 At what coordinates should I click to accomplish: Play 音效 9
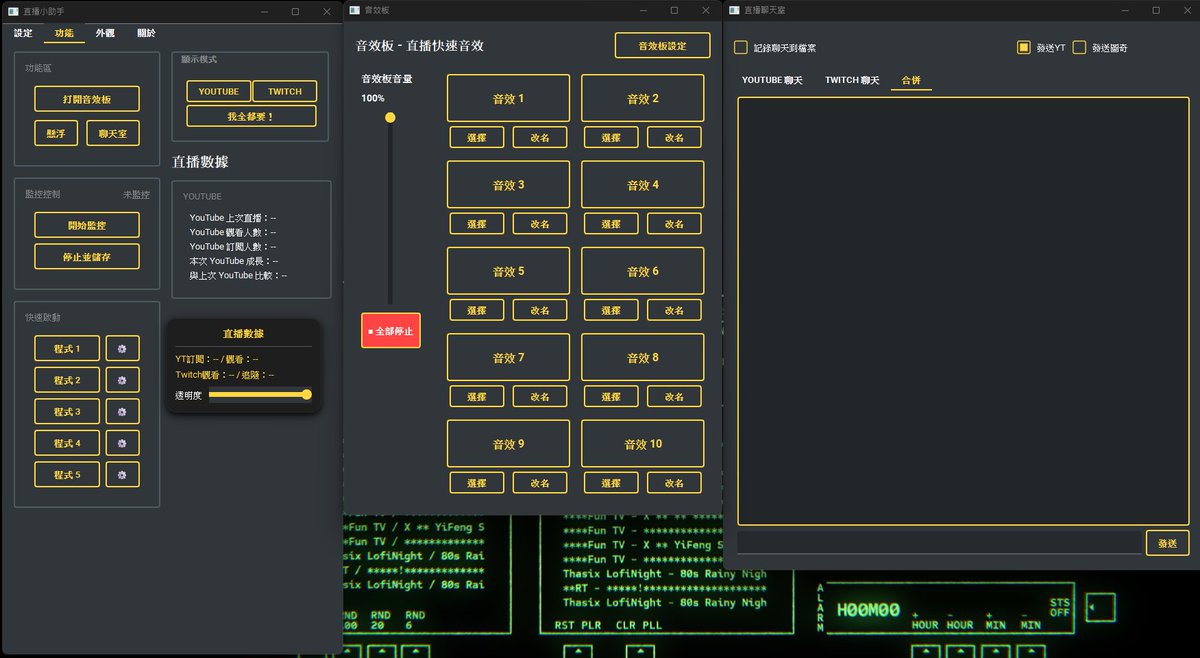[x=508, y=444]
